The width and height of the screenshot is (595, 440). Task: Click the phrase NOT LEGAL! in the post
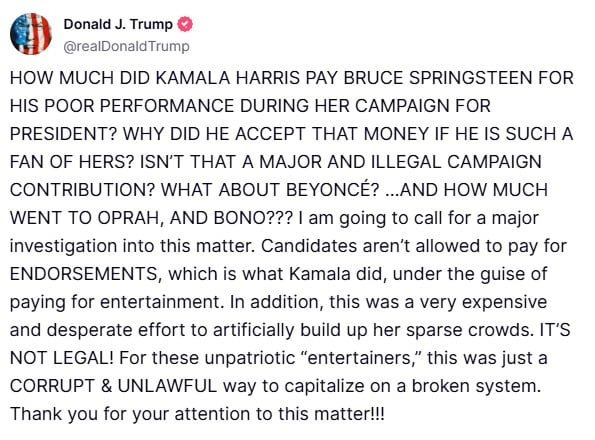(61, 358)
